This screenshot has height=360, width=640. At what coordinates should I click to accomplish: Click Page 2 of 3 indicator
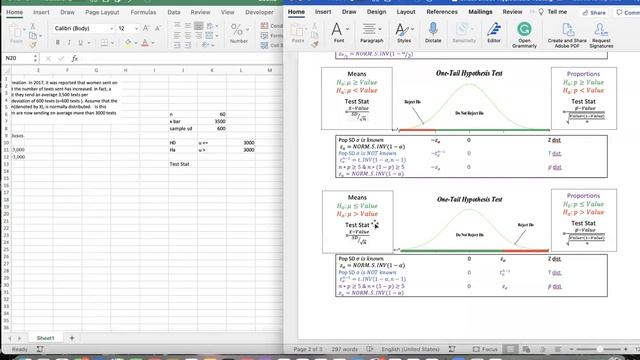coord(308,349)
